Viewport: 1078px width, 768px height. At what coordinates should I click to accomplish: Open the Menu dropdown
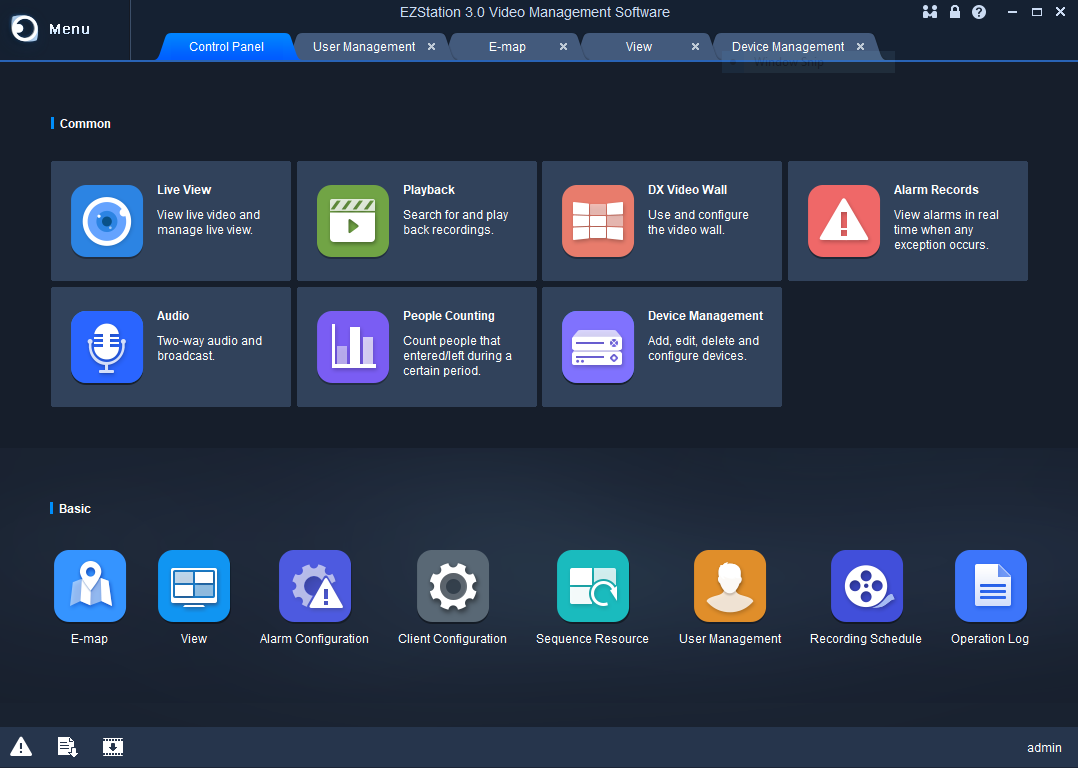pyautogui.click(x=47, y=29)
